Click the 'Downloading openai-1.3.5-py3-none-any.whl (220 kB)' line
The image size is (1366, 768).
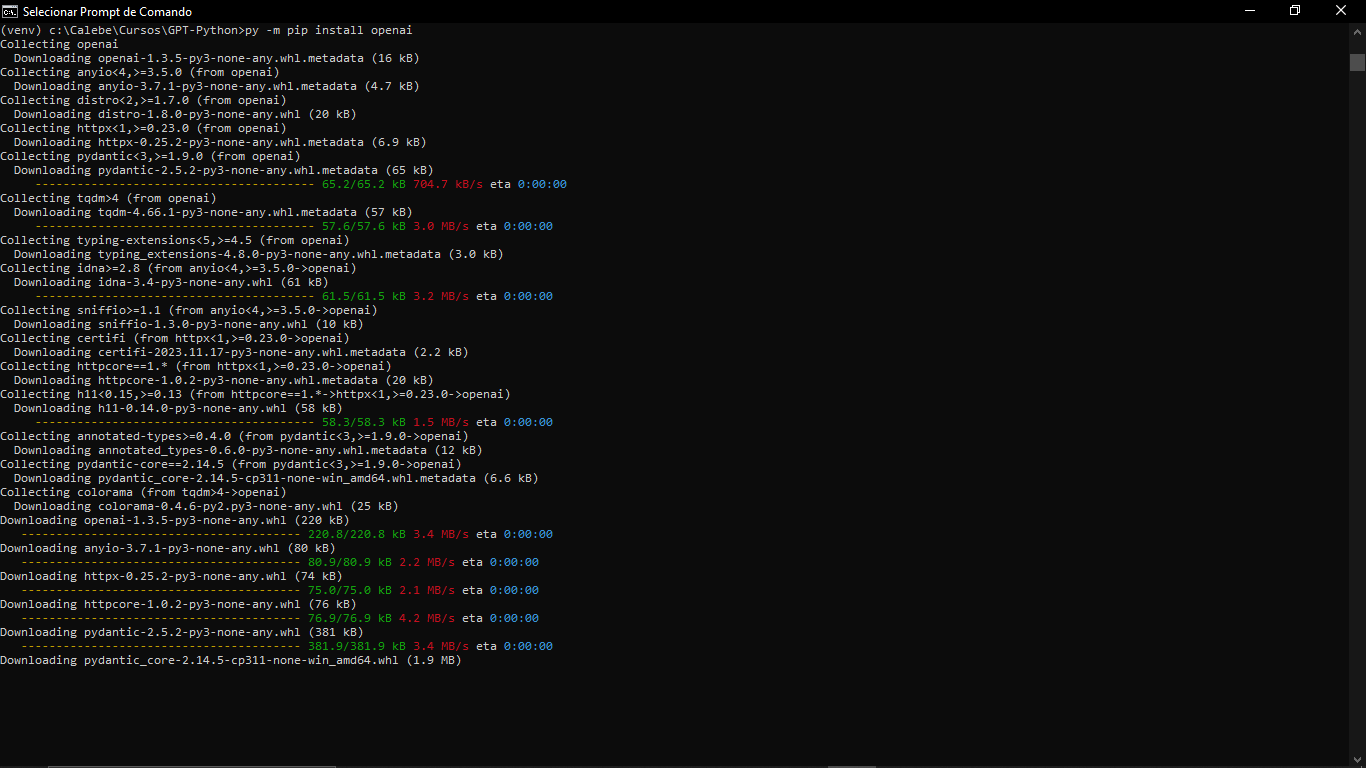(x=175, y=520)
